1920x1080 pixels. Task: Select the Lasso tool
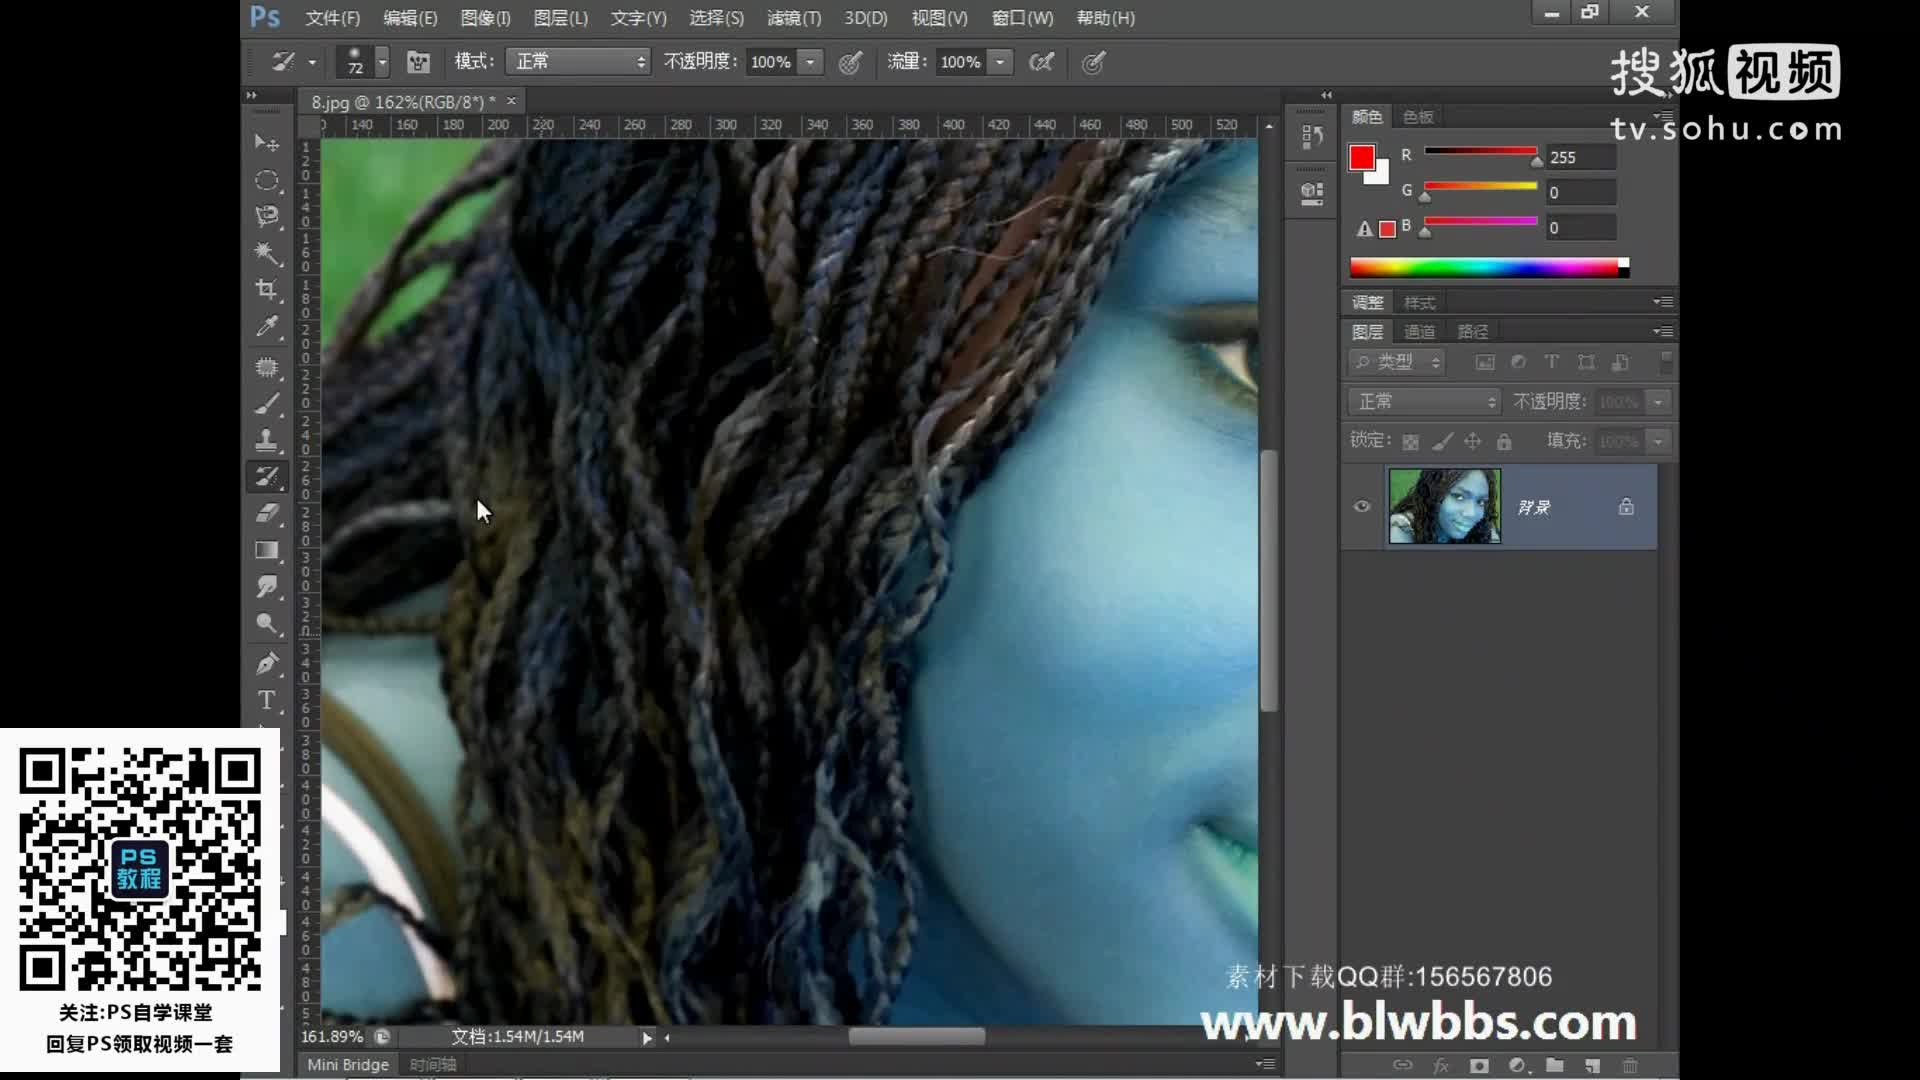point(267,216)
